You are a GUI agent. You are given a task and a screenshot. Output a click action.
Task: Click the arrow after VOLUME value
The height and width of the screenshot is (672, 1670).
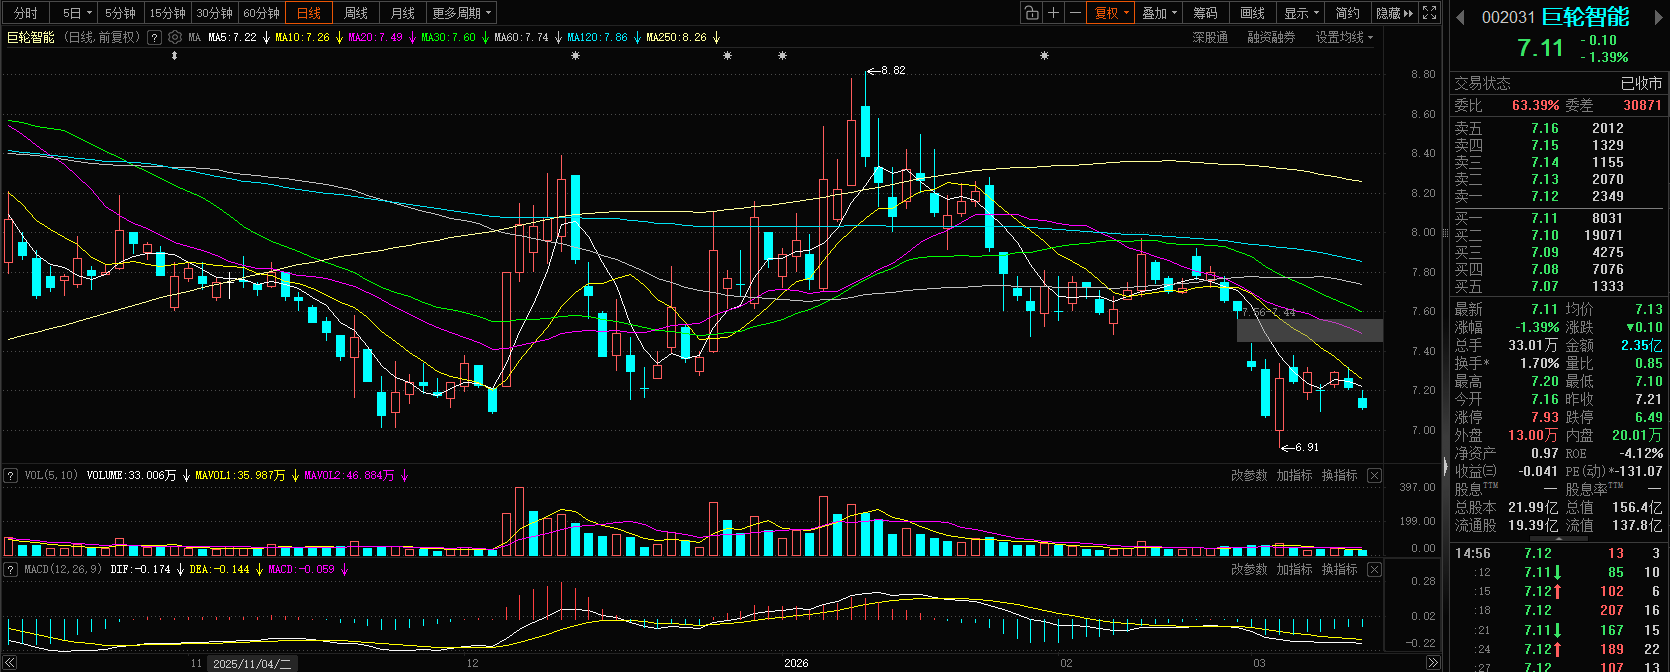[186, 475]
